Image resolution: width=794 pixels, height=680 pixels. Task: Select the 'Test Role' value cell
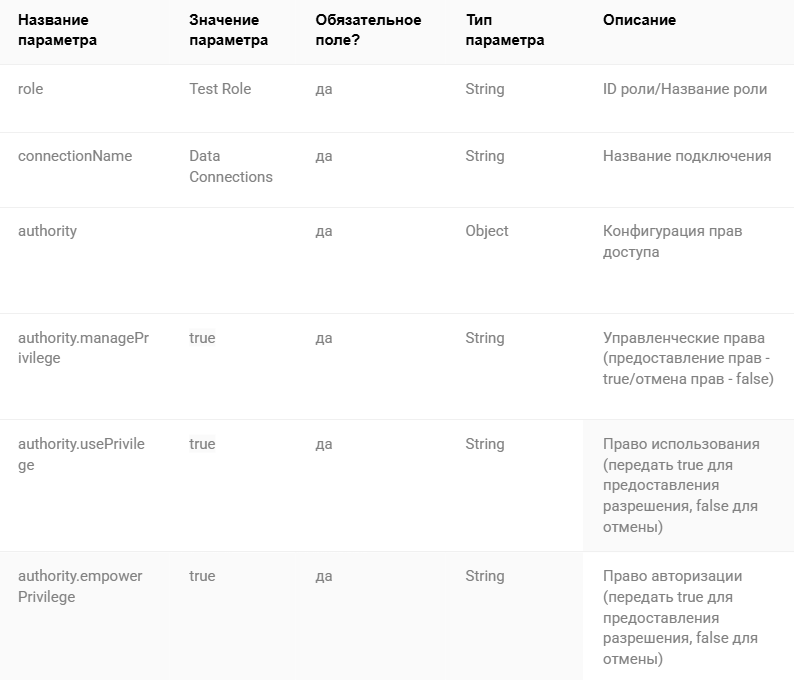coord(220,89)
